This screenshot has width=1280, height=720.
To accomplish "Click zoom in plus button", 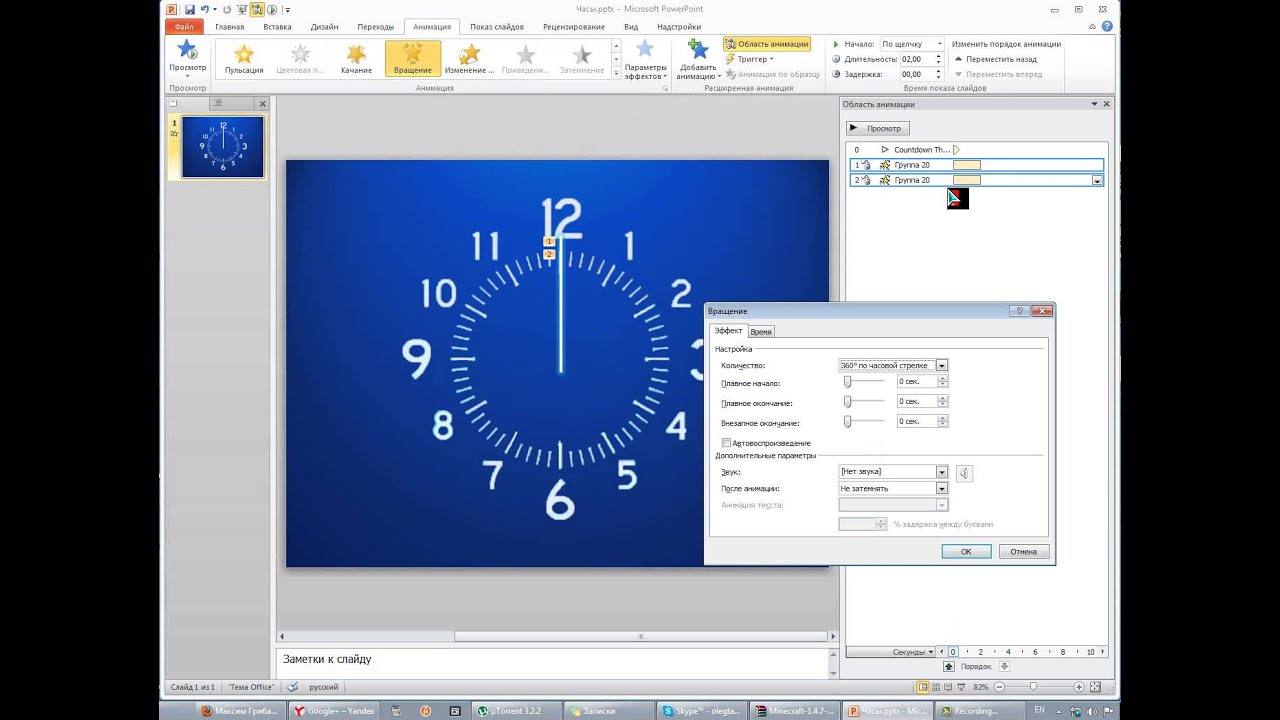I will coord(1079,687).
